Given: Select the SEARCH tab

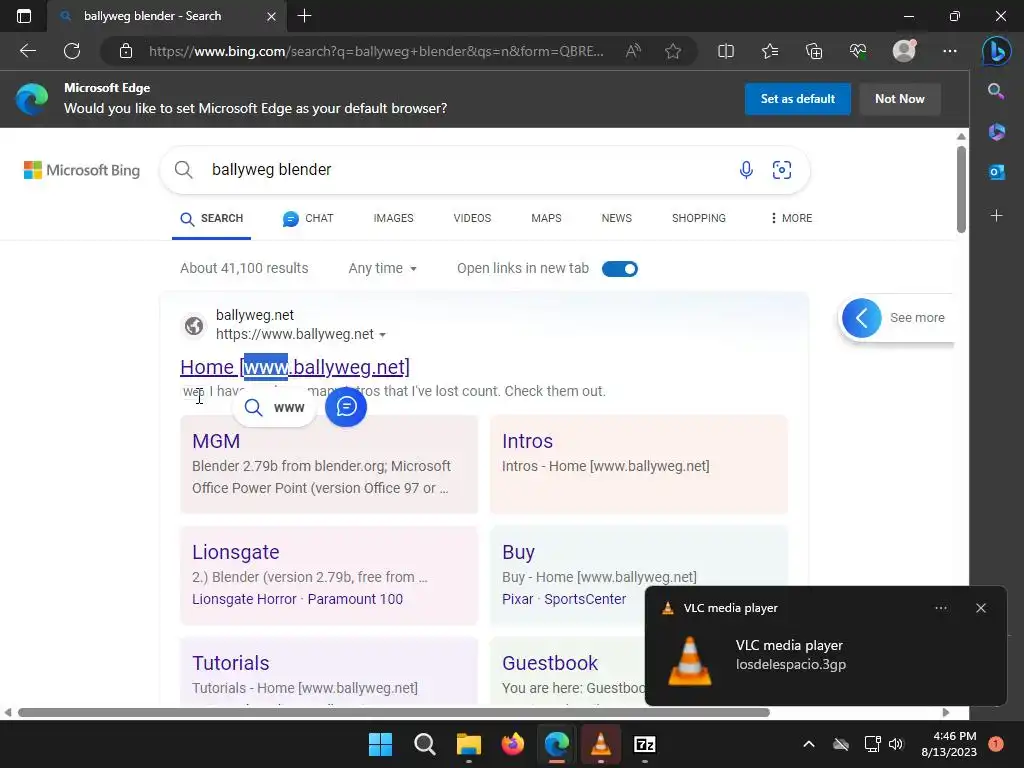Looking at the screenshot, I should click(x=212, y=218).
